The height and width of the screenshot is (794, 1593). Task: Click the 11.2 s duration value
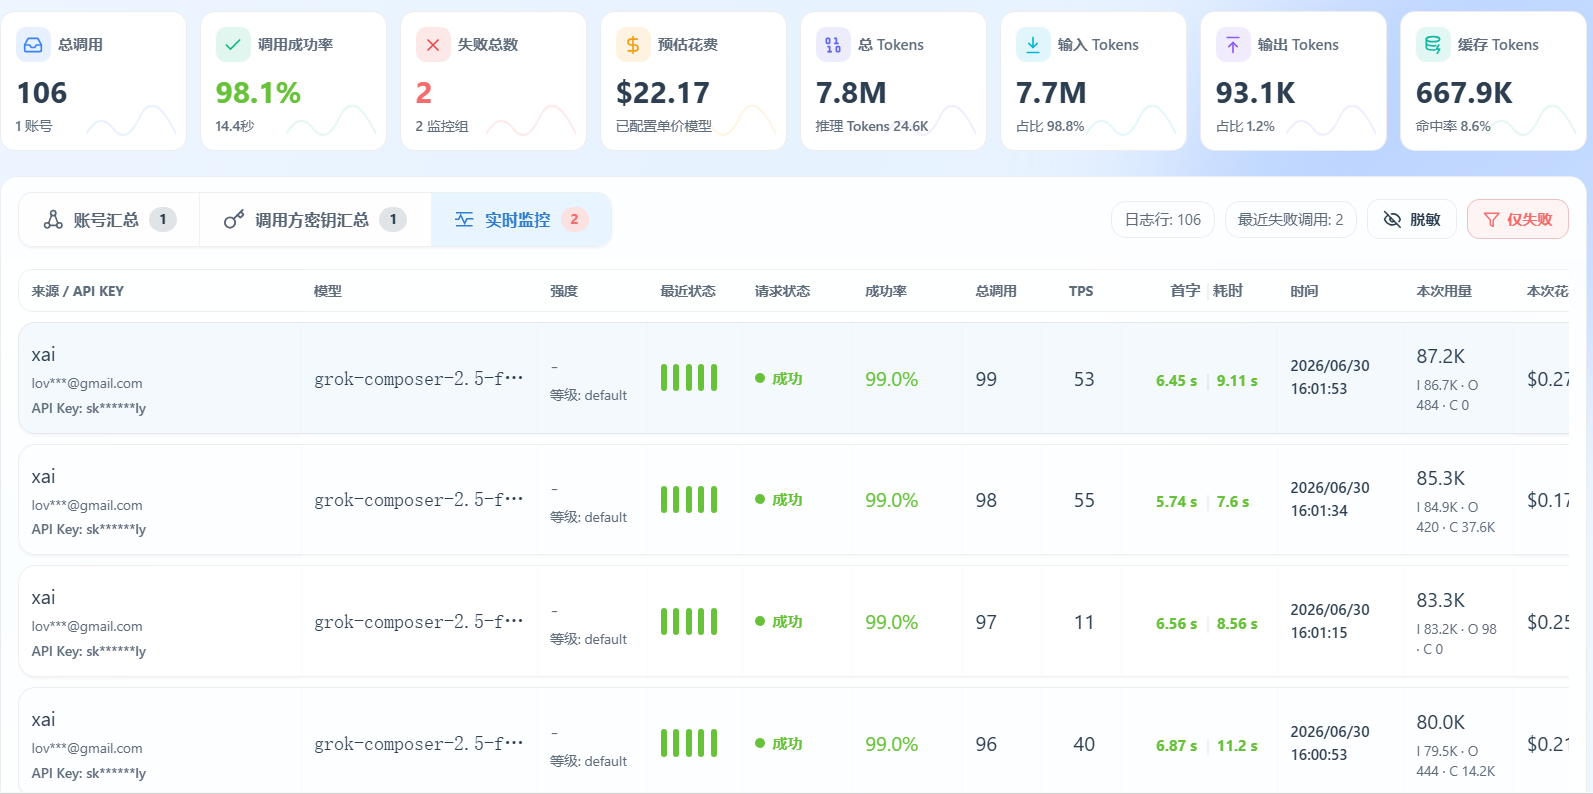pos(1237,746)
